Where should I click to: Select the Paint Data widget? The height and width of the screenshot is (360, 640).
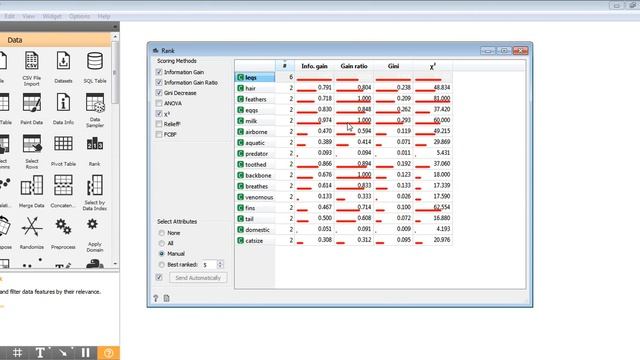[31, 108]
